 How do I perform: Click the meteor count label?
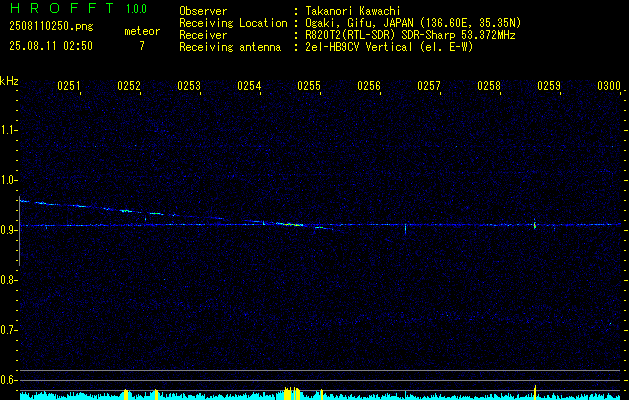[142, 31]
